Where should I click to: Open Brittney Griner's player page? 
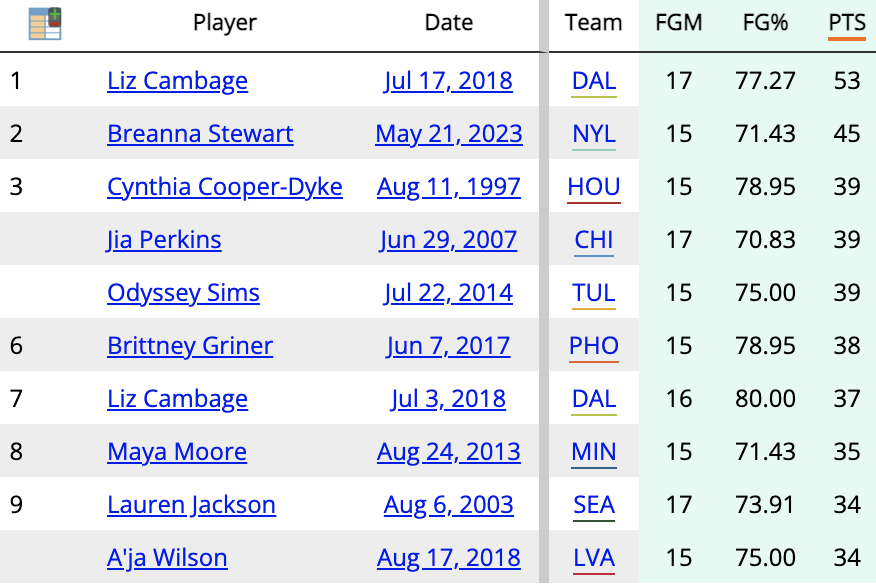(x=190, y=346)
